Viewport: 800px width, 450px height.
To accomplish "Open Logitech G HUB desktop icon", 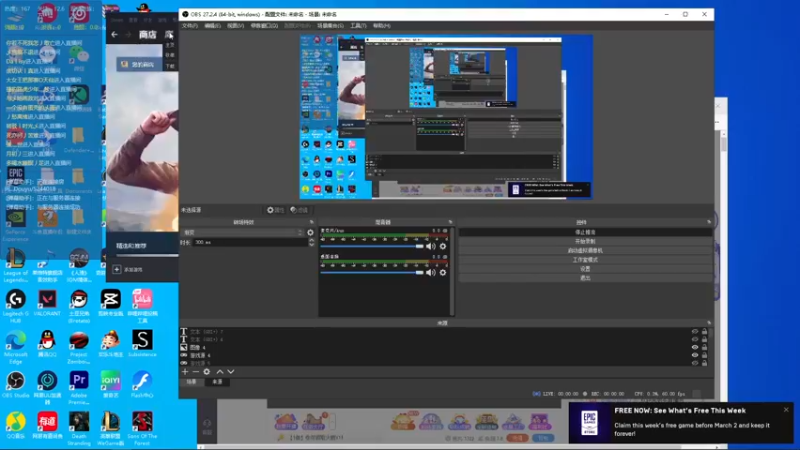I will point(15,306).
